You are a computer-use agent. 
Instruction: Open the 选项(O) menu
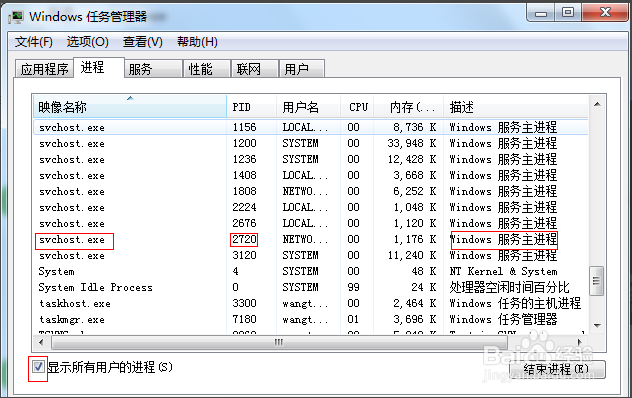87,42
